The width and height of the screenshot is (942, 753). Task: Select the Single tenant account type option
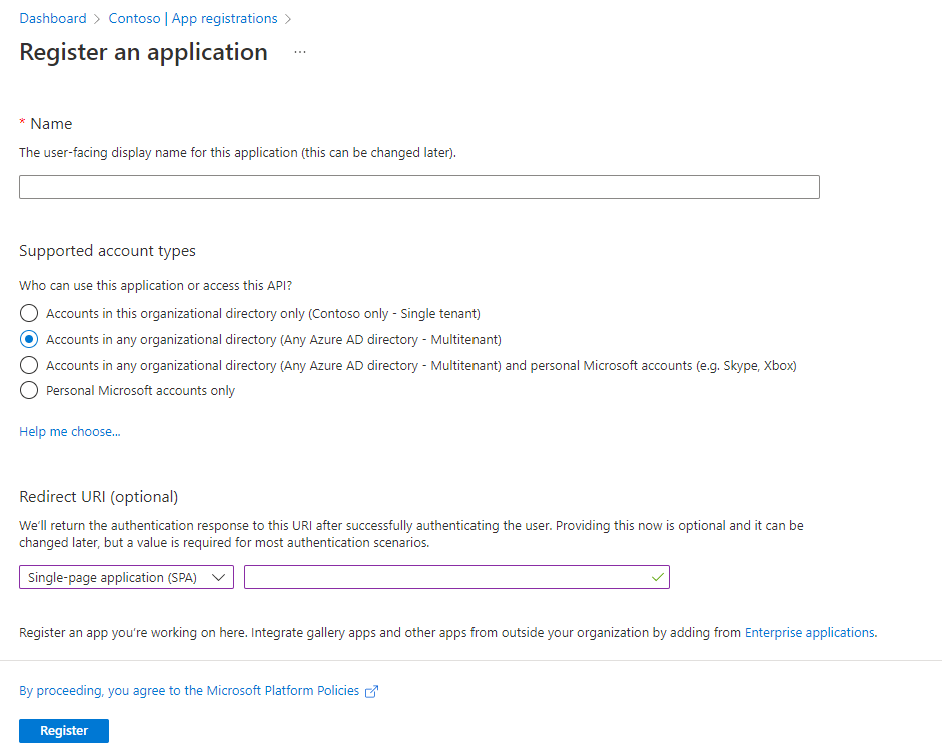click(x=29, y=313)
